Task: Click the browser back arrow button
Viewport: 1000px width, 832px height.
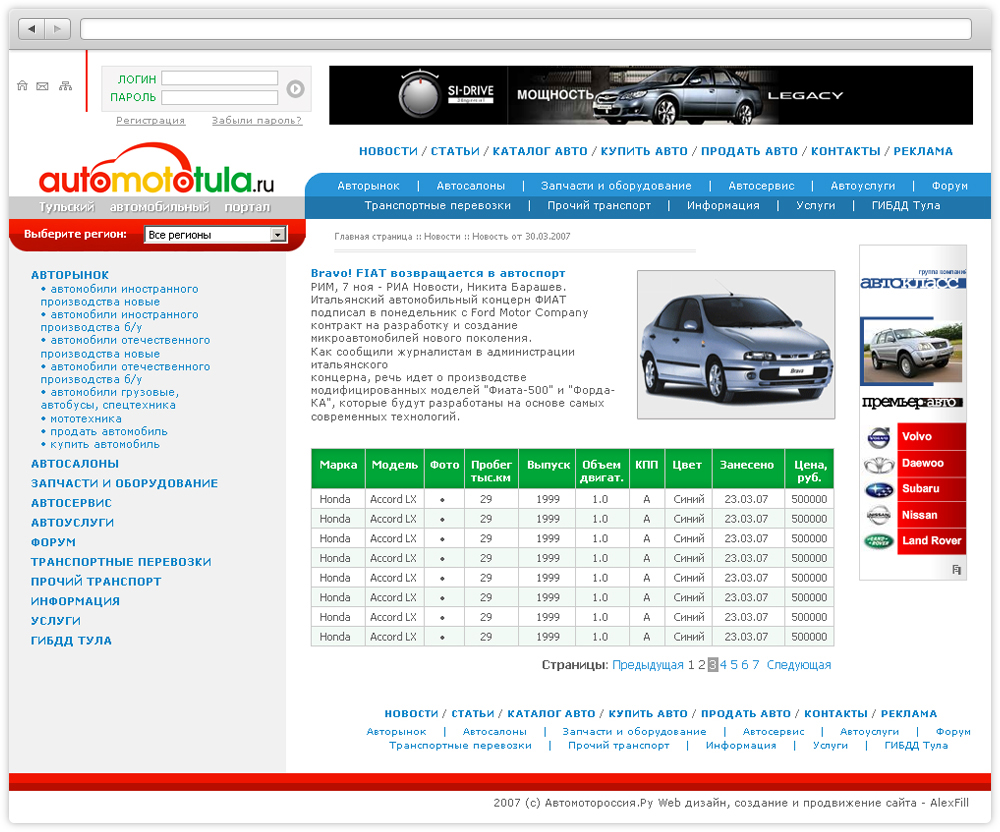Action: [x=31, y=29]
